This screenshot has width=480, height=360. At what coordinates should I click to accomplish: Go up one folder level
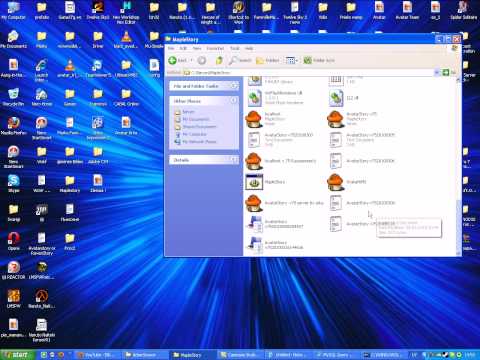tap(219, 60)
